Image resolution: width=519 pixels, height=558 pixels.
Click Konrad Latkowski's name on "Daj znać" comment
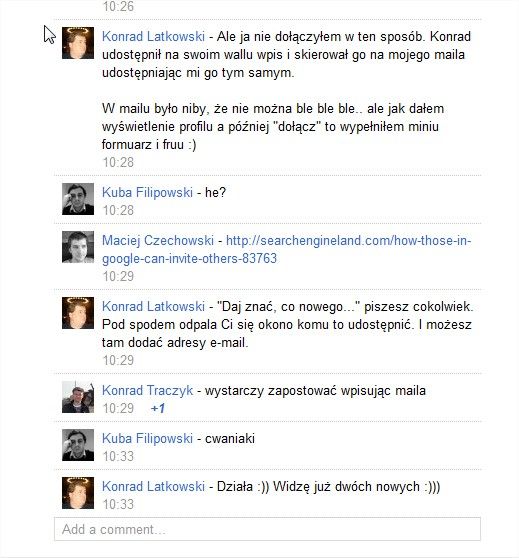pos(153,306)
